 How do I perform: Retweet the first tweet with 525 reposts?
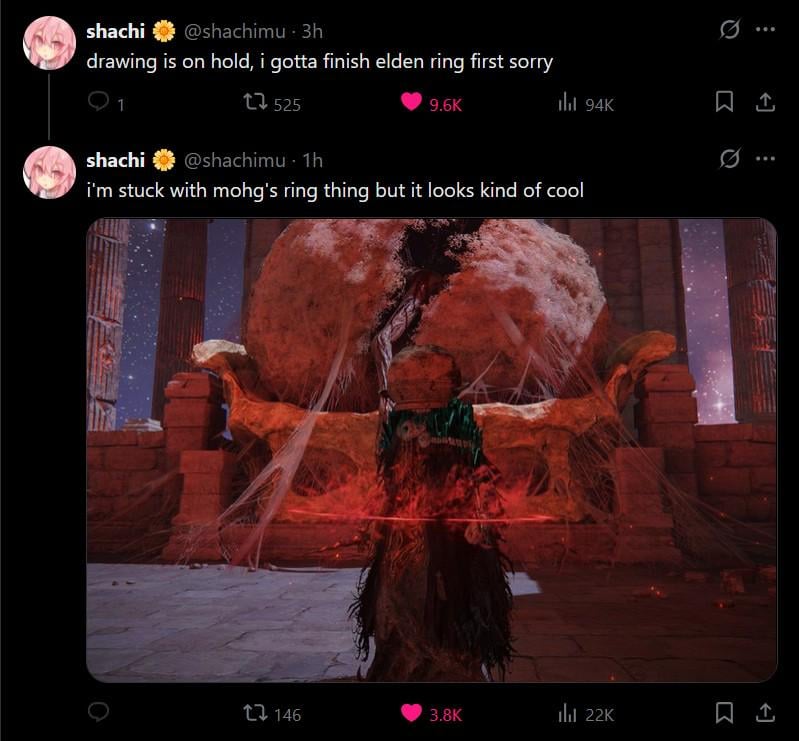coord(255,101)
